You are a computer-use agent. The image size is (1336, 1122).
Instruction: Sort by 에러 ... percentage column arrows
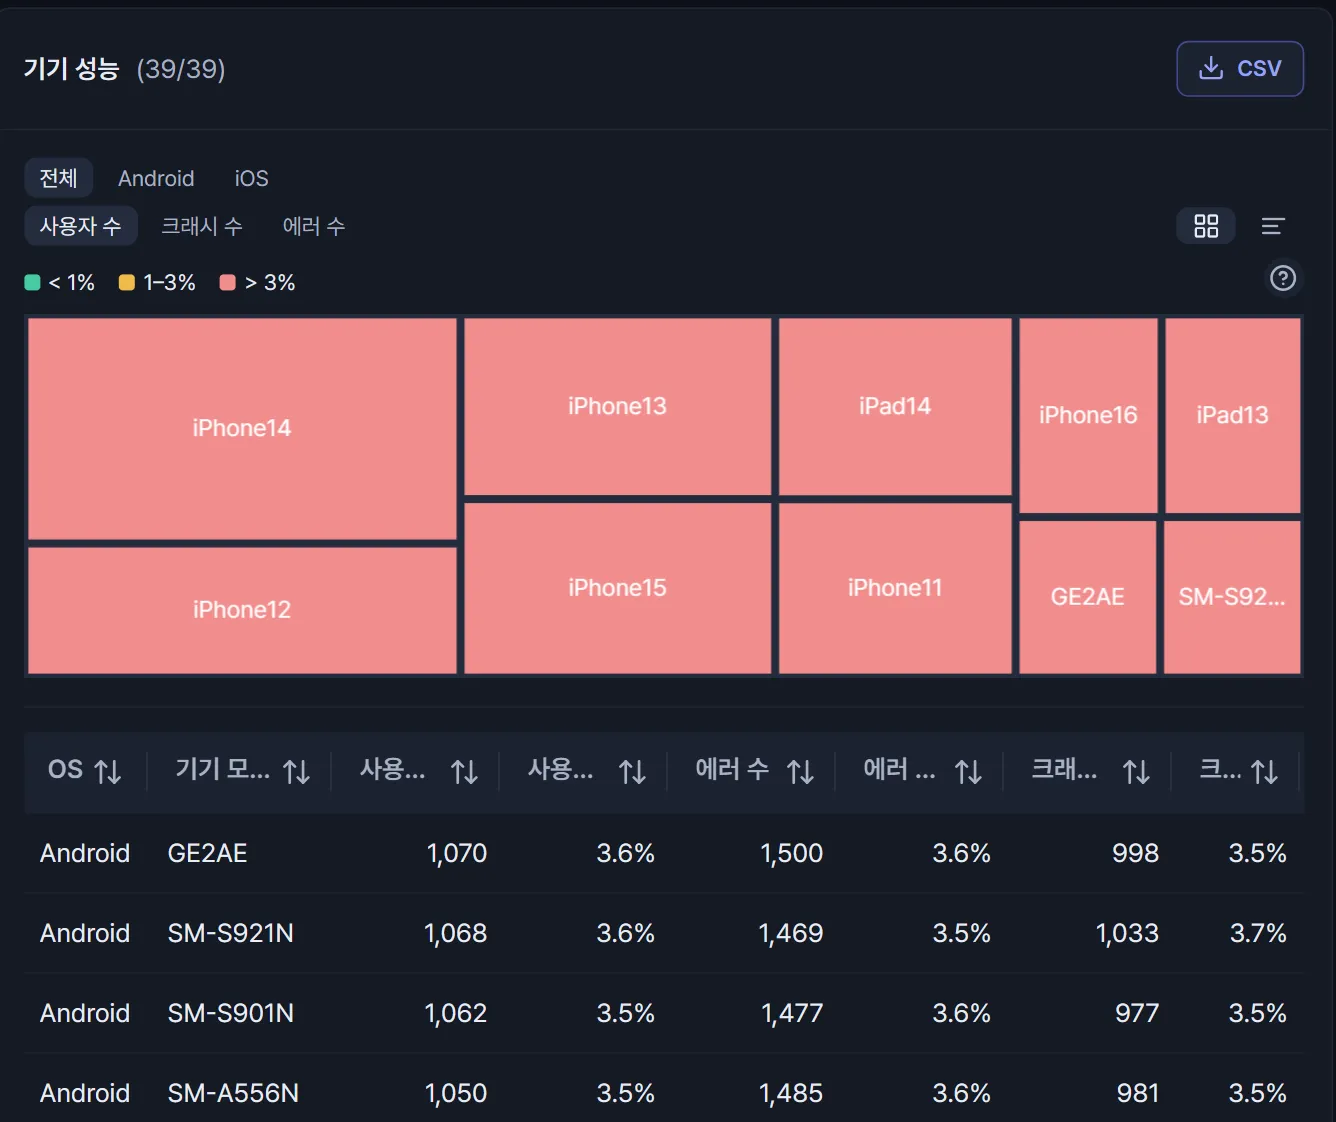[968, 771]
